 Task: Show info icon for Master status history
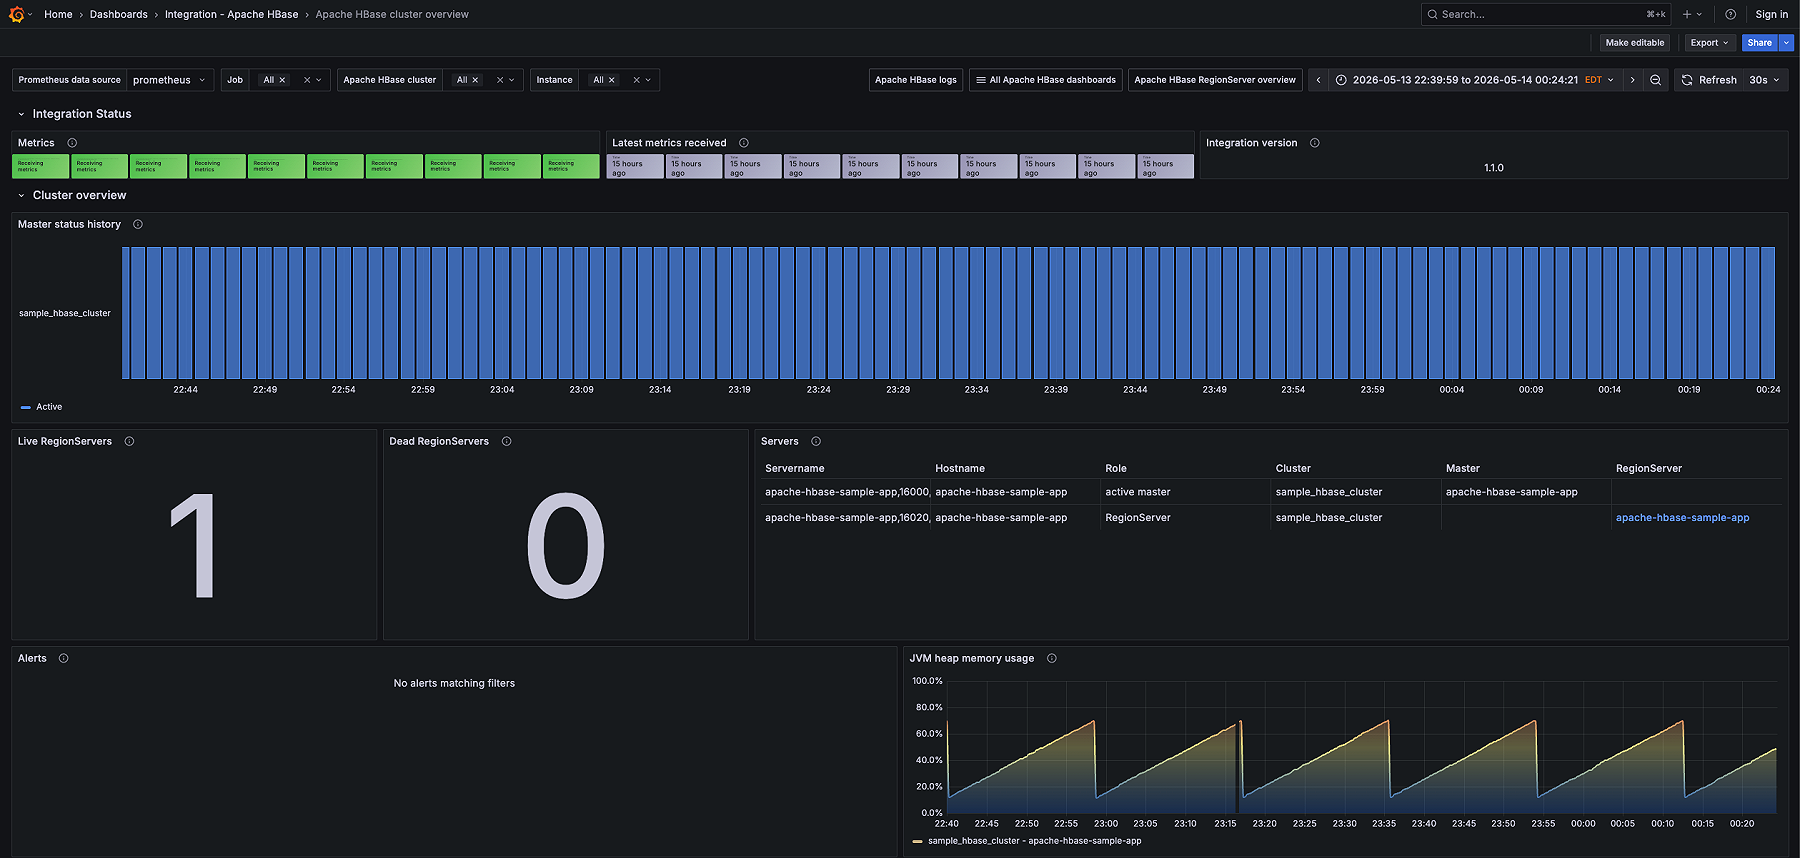click(x=138, y=224)
